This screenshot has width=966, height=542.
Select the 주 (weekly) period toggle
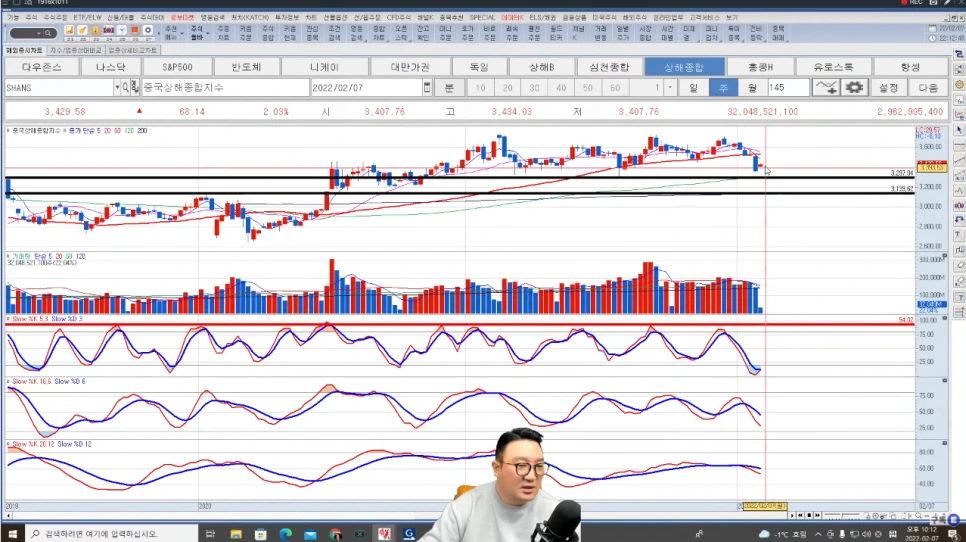(x=723, y=88)
